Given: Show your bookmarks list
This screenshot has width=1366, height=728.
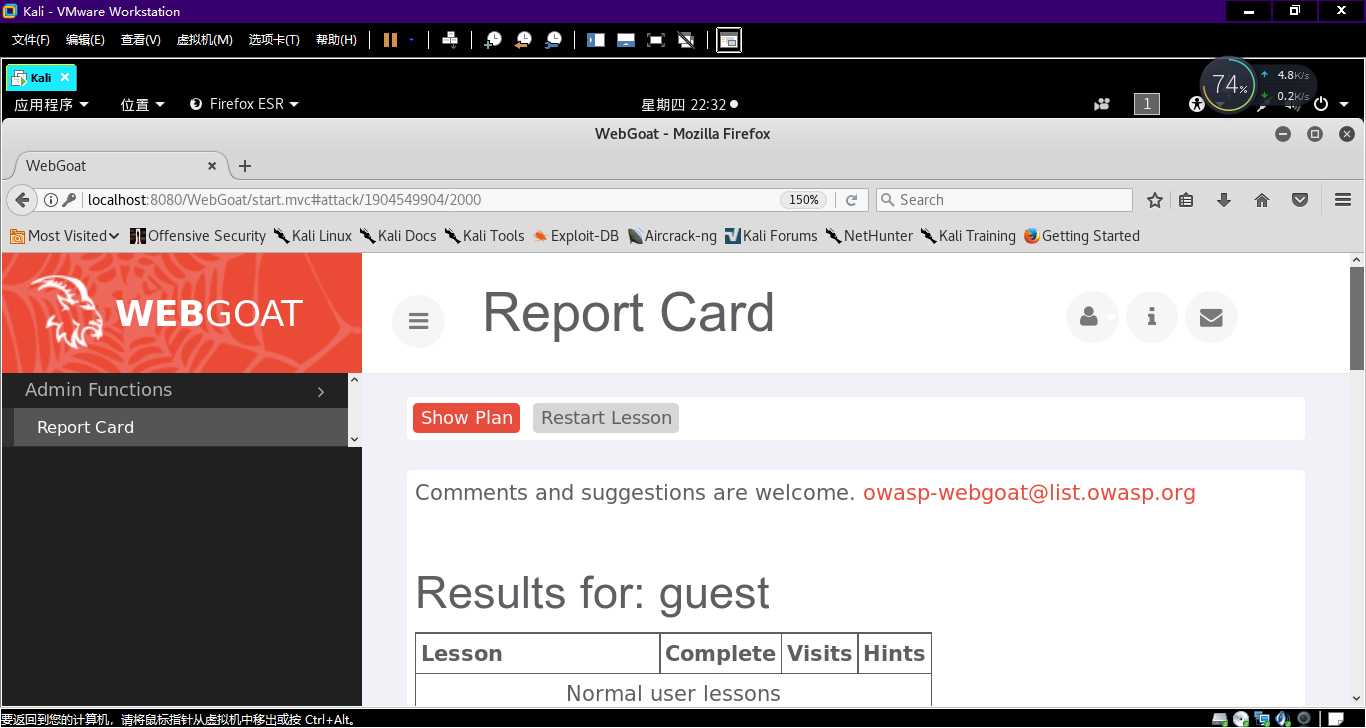Looking at the screenshot, I should (1186, 200).
